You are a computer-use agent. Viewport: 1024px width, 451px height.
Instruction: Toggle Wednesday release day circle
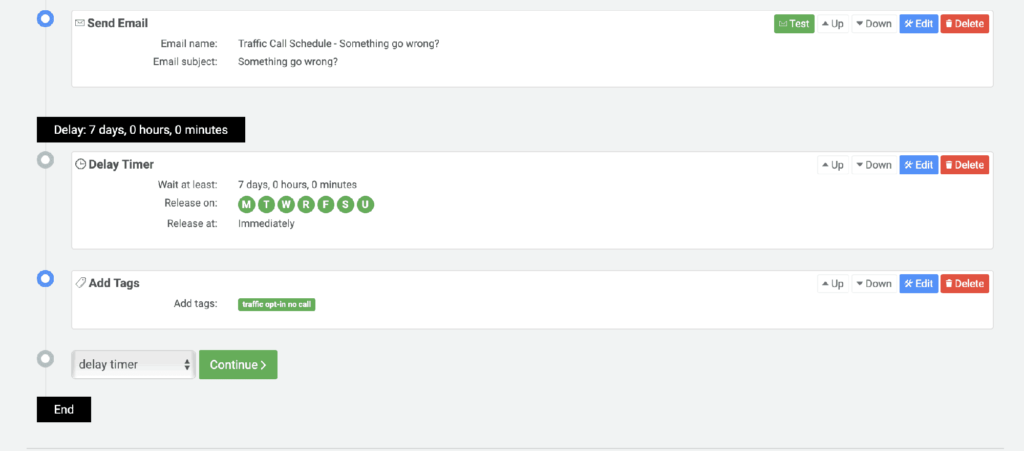click(286, 204)
